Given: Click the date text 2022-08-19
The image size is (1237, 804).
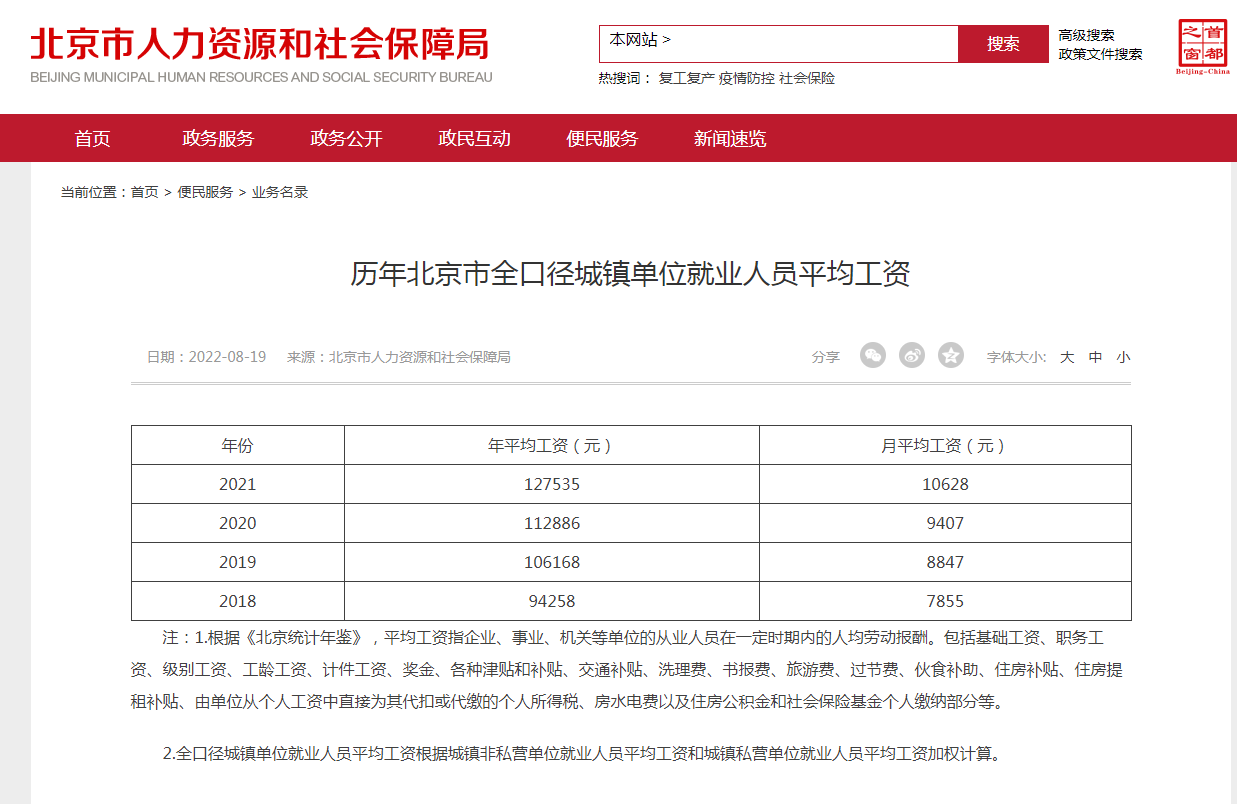Looking at the screenshot, I should point(227,357).
